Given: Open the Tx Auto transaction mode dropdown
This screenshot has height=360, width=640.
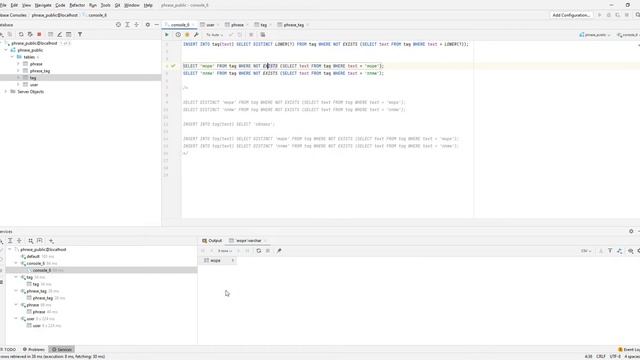Looking at the screenshot, I should coord(214,35).
